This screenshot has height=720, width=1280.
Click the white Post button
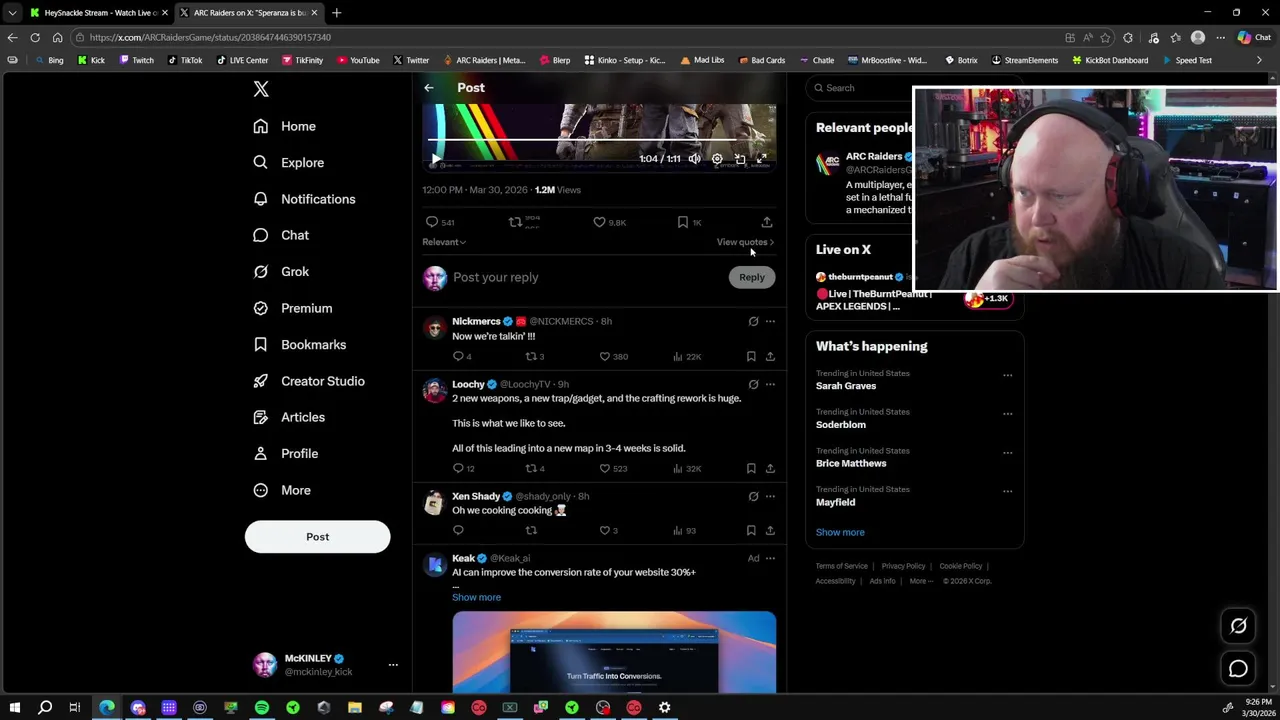coord(317,537)
